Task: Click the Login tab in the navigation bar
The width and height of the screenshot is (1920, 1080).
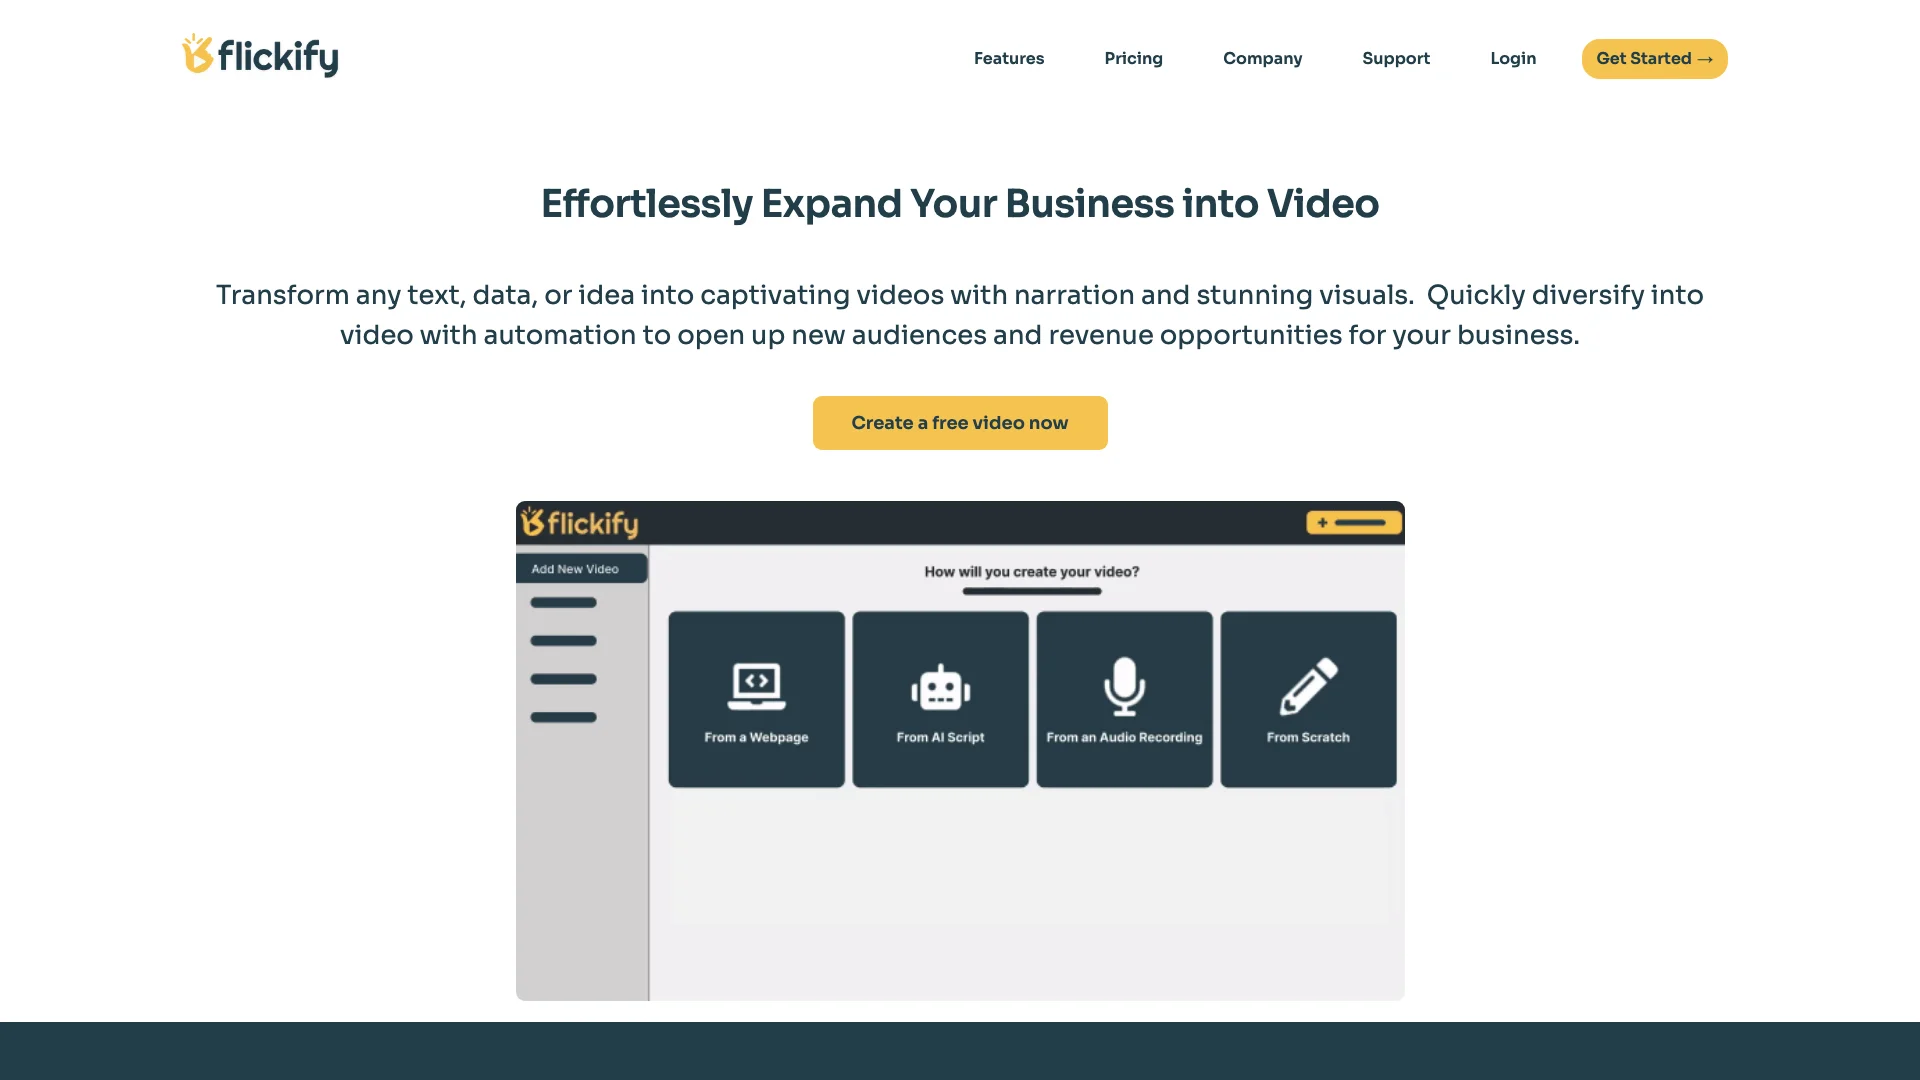Action: pyautogui.click(x=1513, y=58)
